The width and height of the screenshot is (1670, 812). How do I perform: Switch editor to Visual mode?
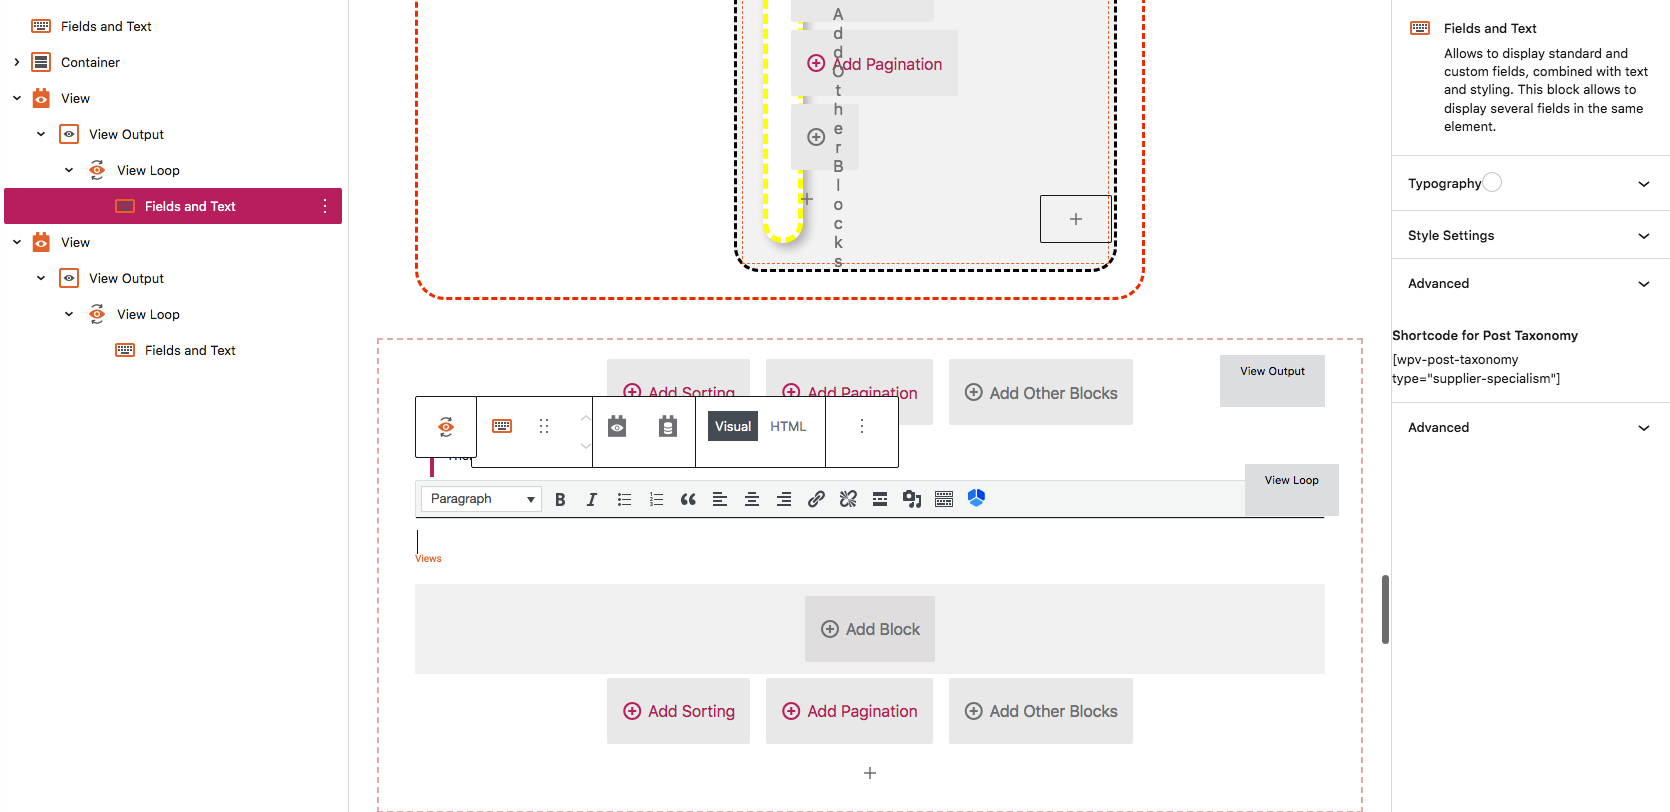(733, 426)
